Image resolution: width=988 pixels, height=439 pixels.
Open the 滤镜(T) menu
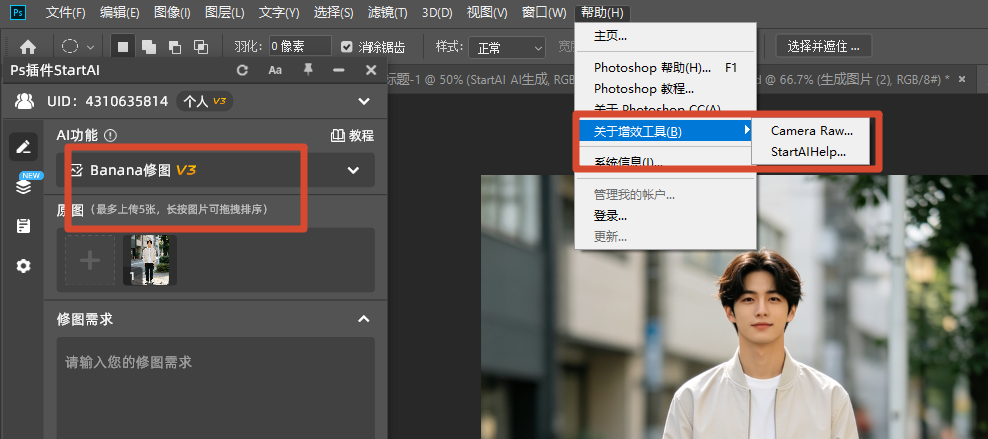tap(387, 12)
